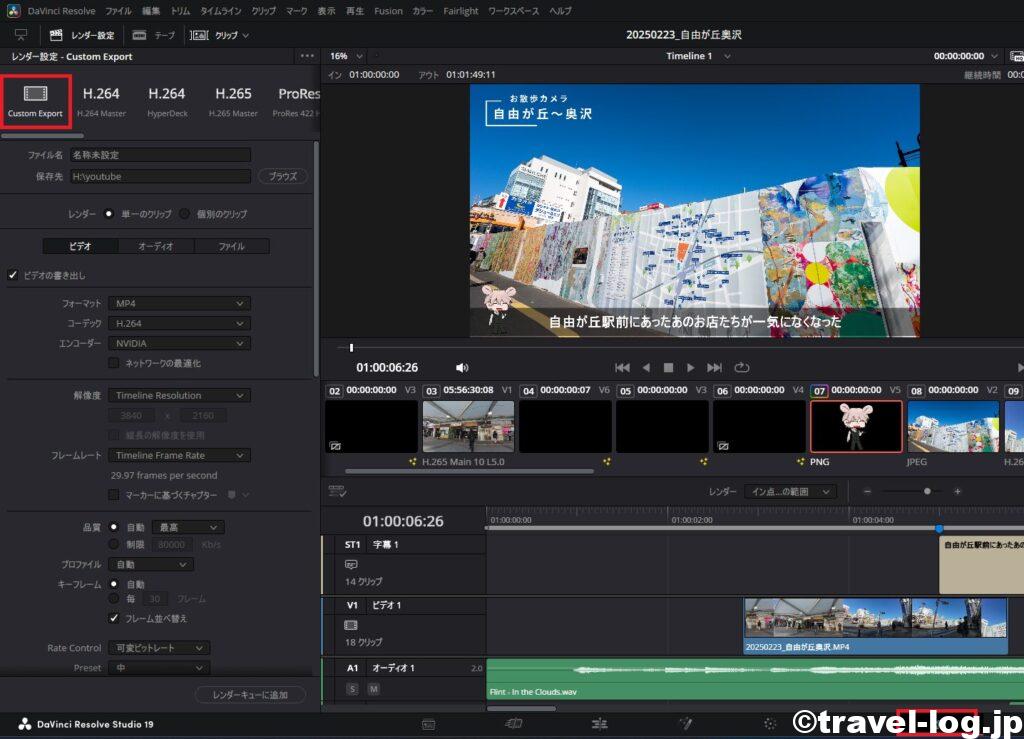Screen dimensions: 1024x739
Task: Click the ブラウズ button for the save location
Action: (283, 176)
